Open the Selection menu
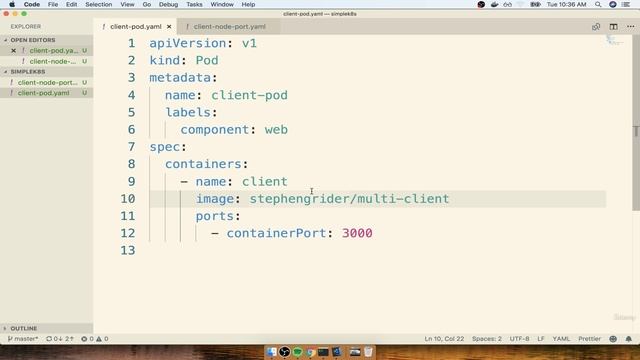 [x=98, y=4]
